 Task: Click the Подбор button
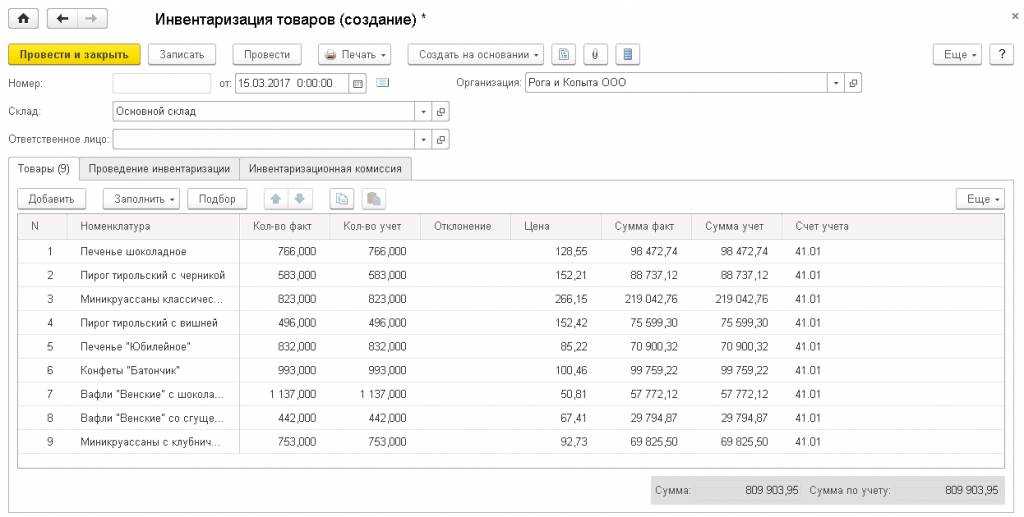point(217,199)
